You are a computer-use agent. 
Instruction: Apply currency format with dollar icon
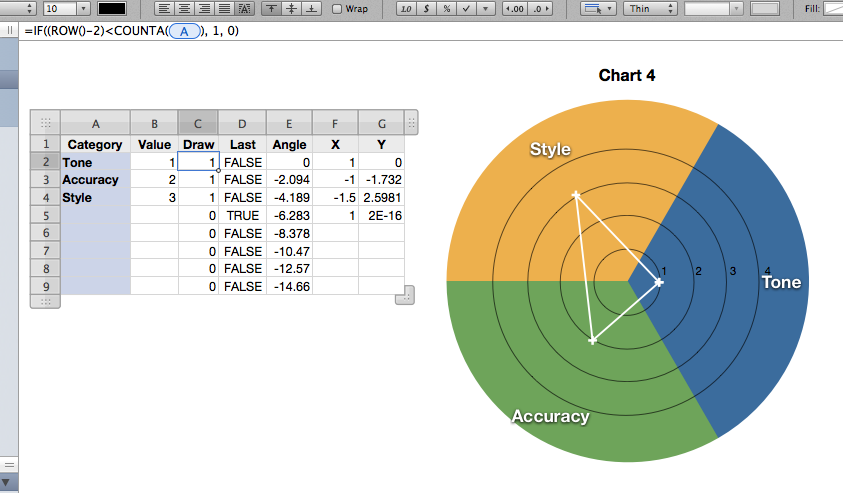[426, 8]
